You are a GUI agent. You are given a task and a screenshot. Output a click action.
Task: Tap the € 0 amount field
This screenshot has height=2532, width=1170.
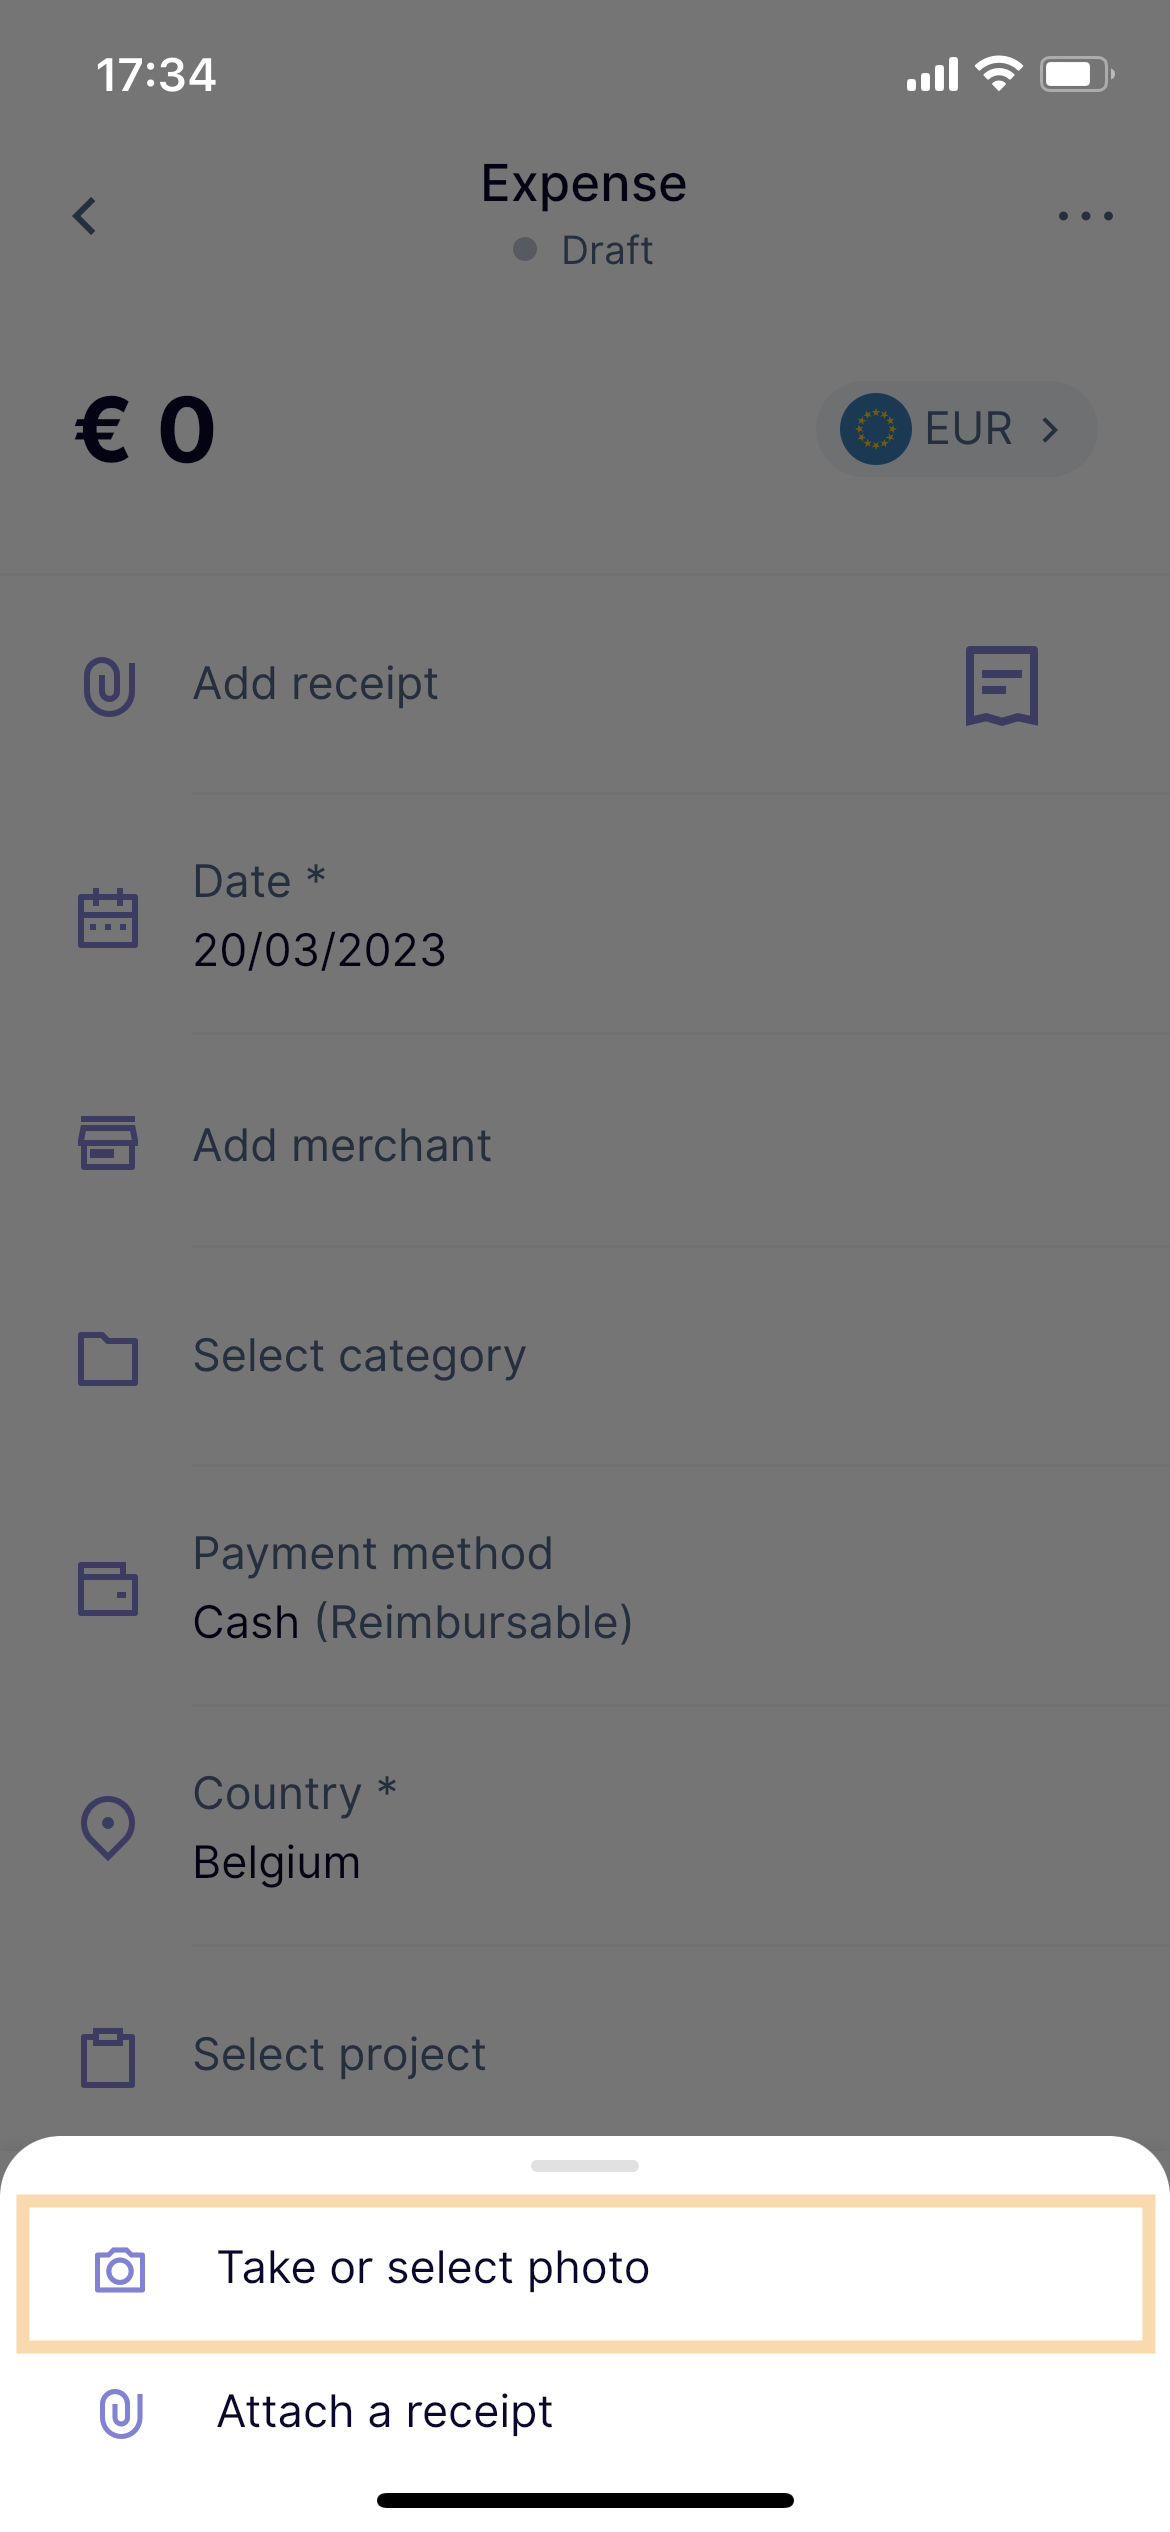[x=146, y=429]
